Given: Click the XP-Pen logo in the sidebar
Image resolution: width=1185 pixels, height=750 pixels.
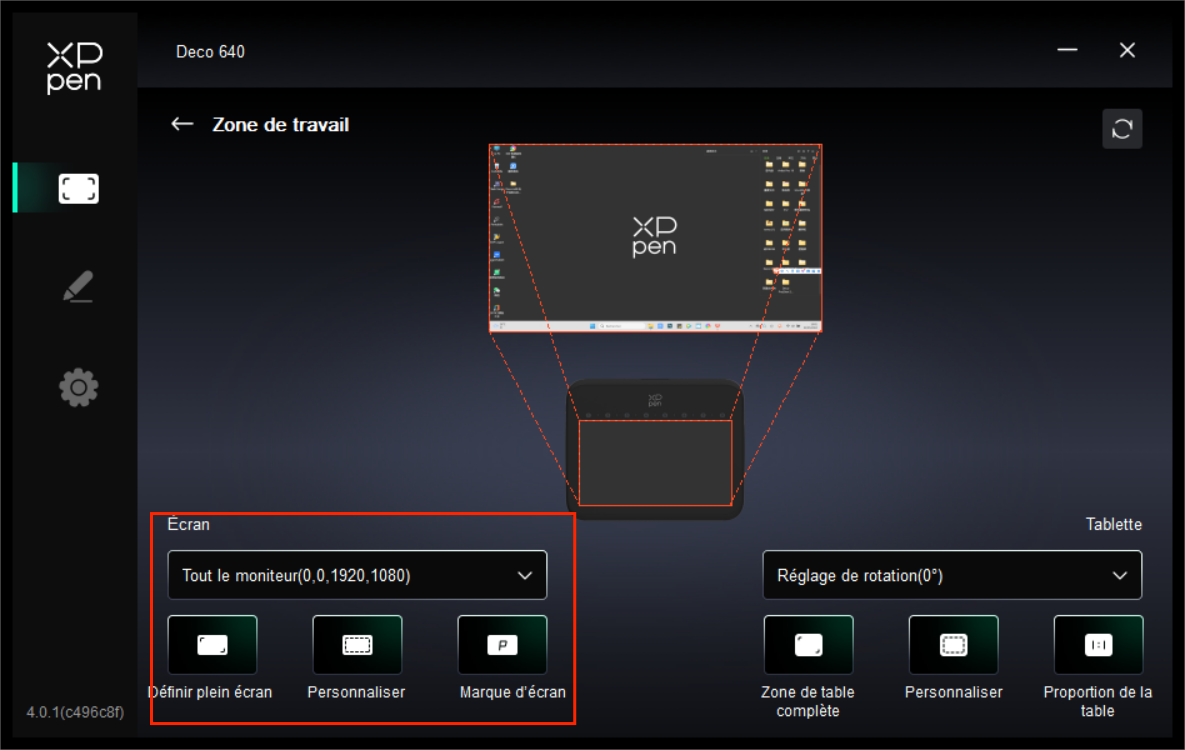Looking at the screenshot, I should tap(74, 68).
